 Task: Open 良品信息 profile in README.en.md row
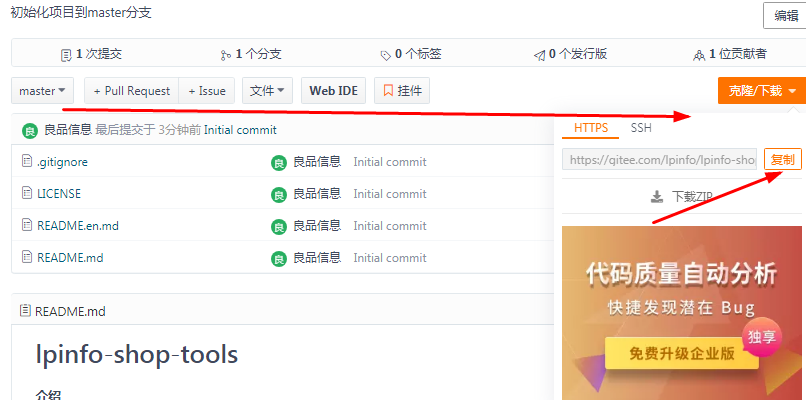317,226
